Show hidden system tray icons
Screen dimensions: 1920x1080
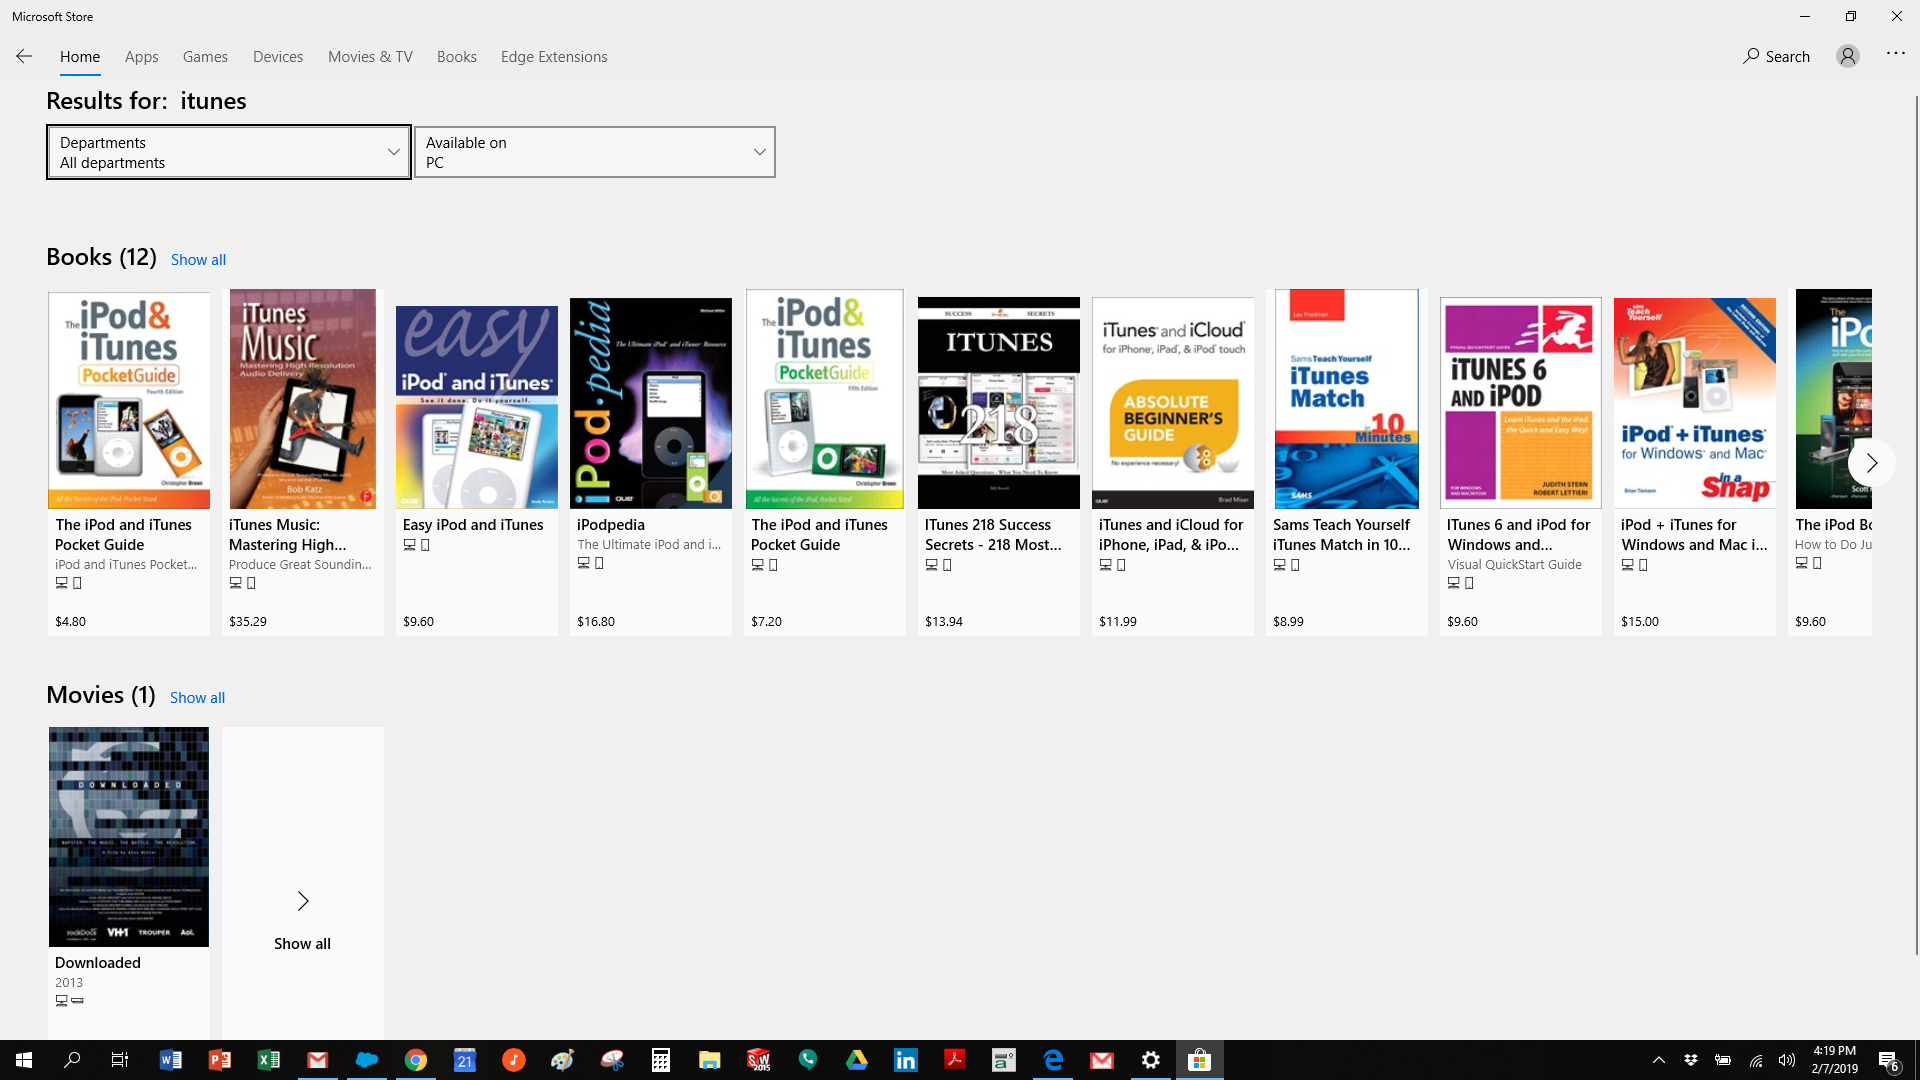pyautogui.click(x=1659, y=1060)
